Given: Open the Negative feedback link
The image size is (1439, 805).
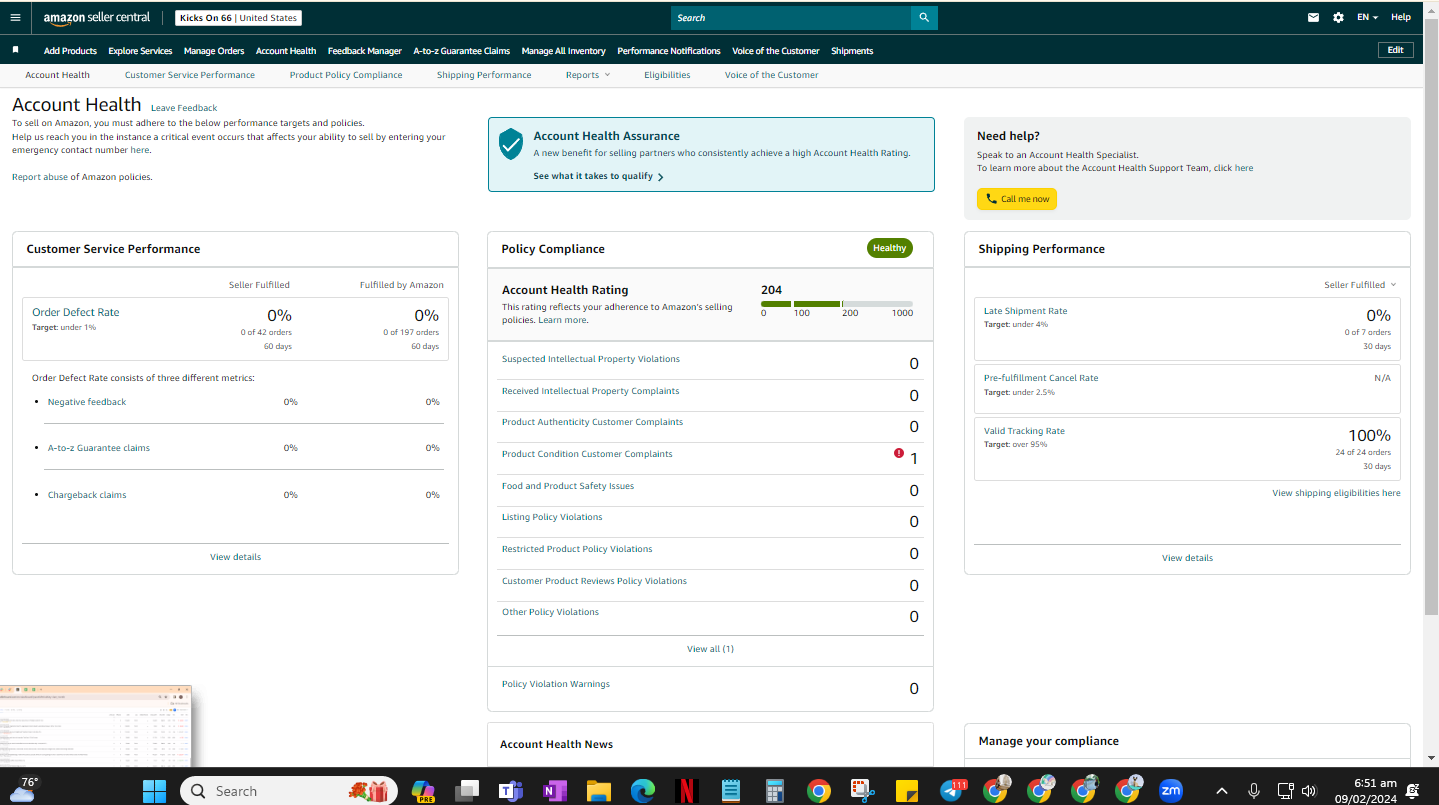Looking at the screenshot, I should coord(87,402).
